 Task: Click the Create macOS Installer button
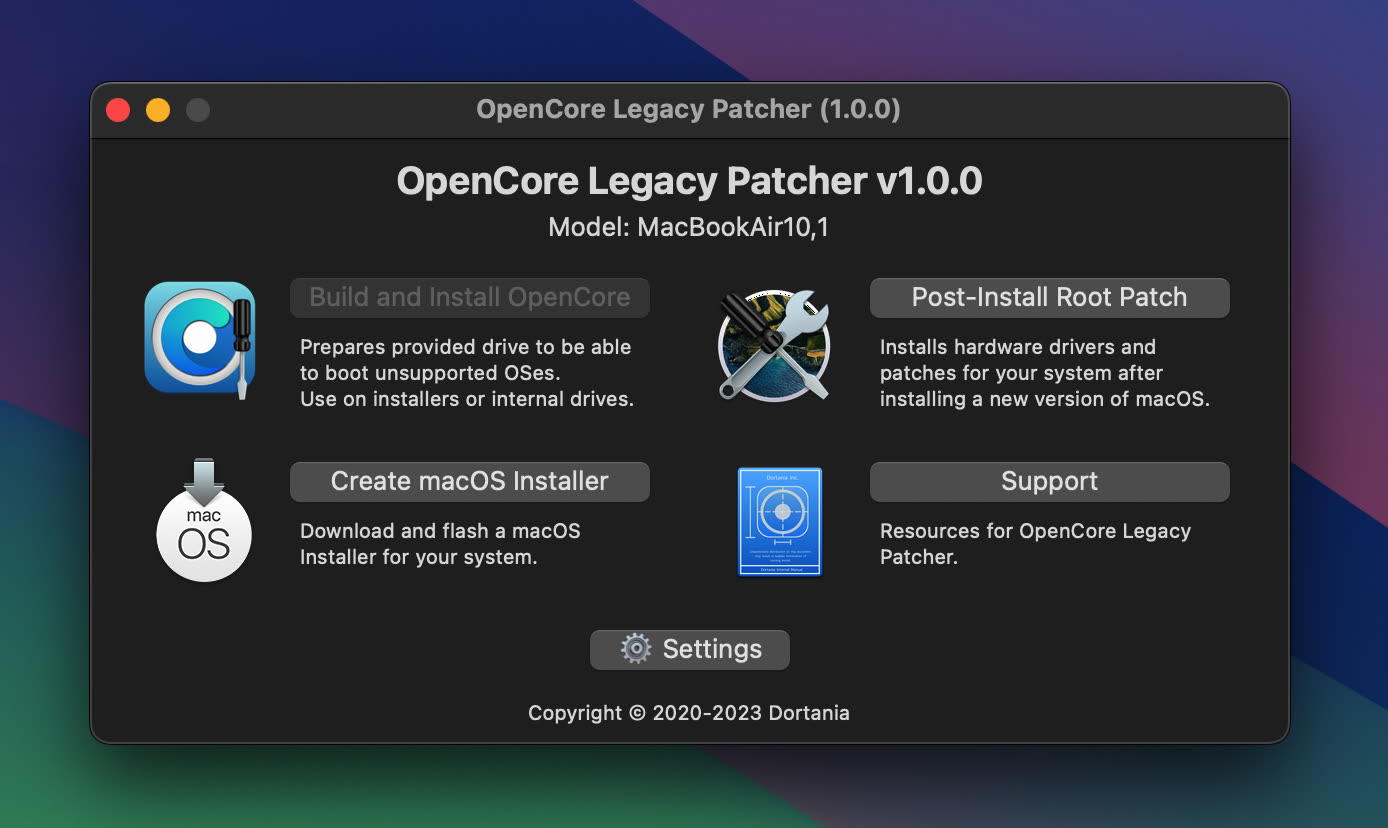(x=469, y=481)
